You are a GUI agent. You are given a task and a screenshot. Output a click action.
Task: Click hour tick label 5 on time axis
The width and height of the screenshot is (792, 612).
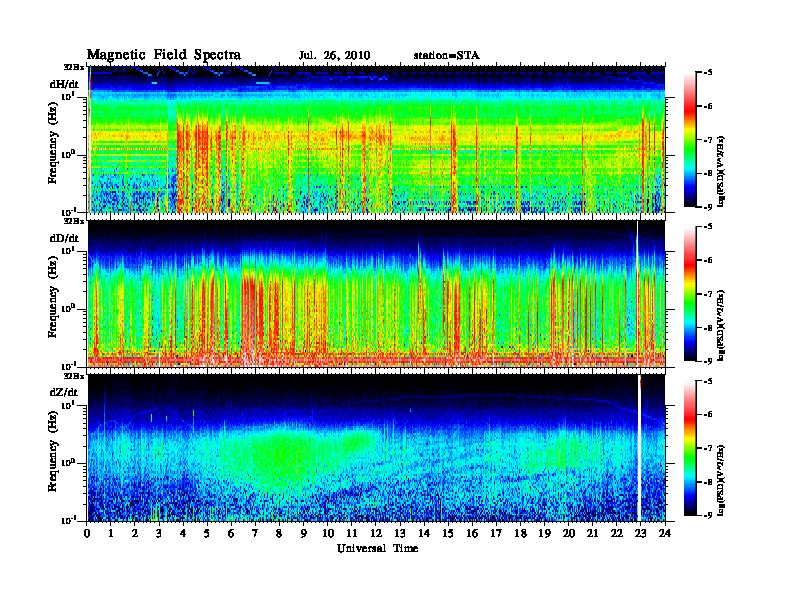pos(207,534)
